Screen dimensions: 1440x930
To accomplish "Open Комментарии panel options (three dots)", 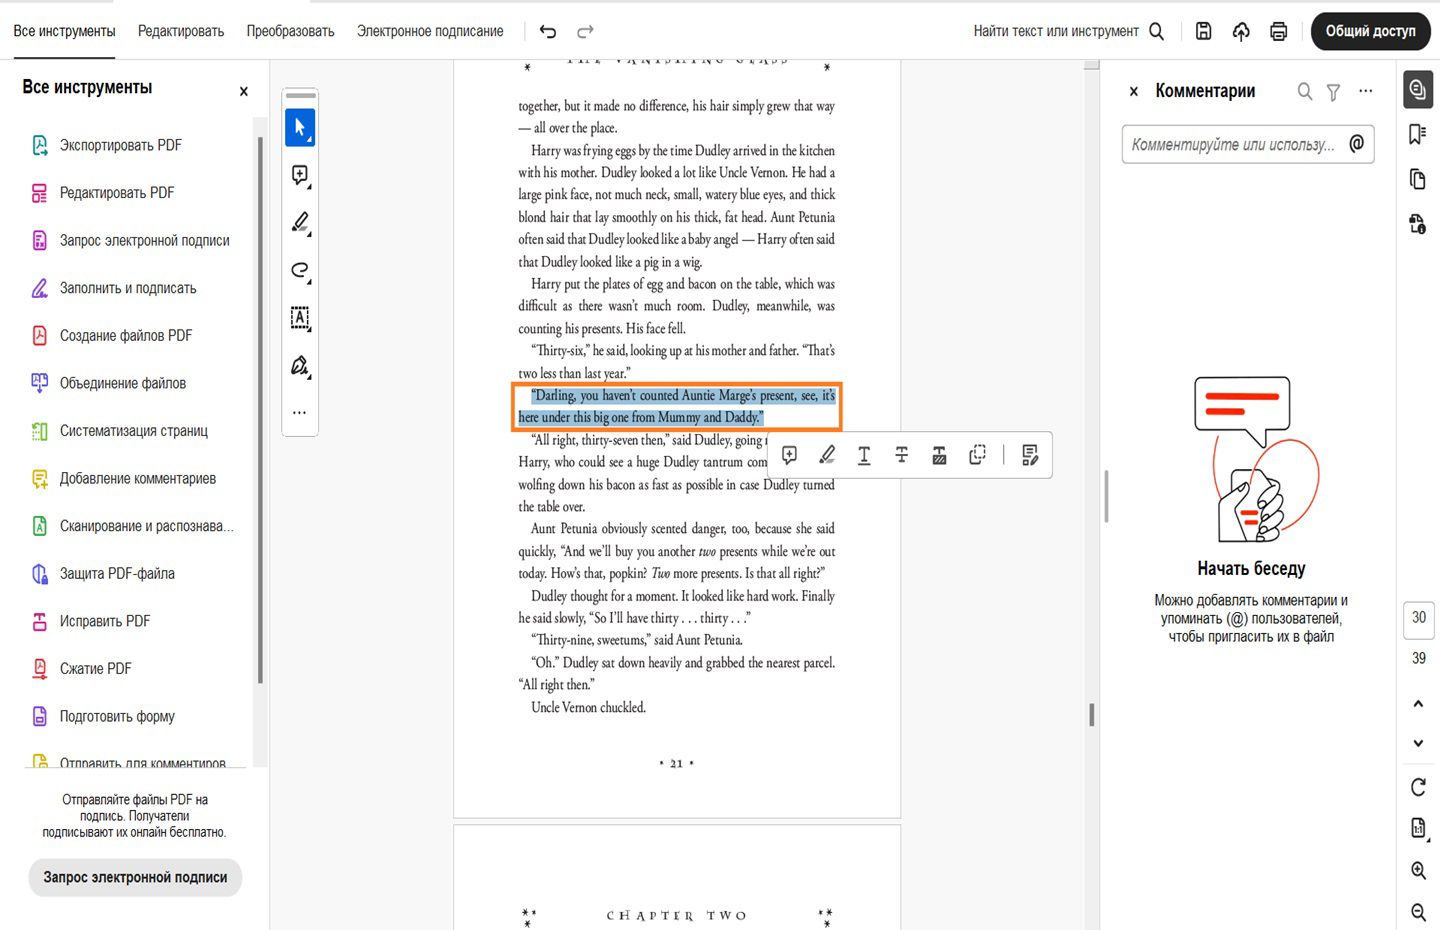I will [1366, 91].
